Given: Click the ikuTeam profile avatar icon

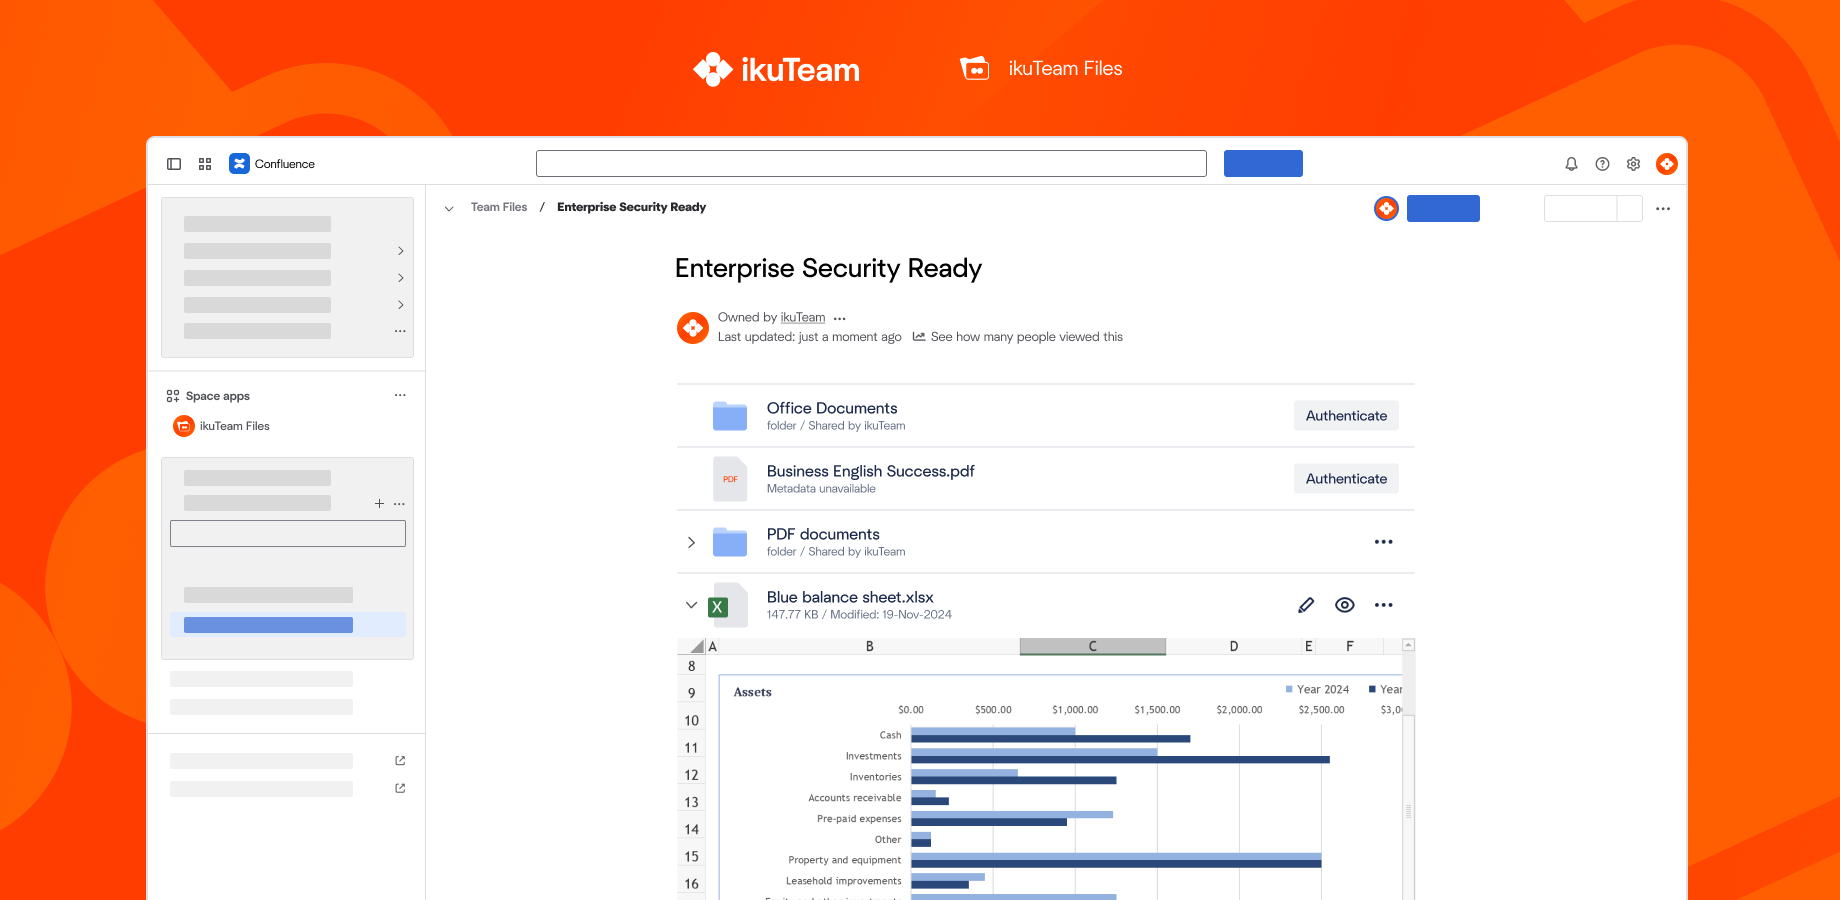Looking at the screenshot, I should (1666, 163).
